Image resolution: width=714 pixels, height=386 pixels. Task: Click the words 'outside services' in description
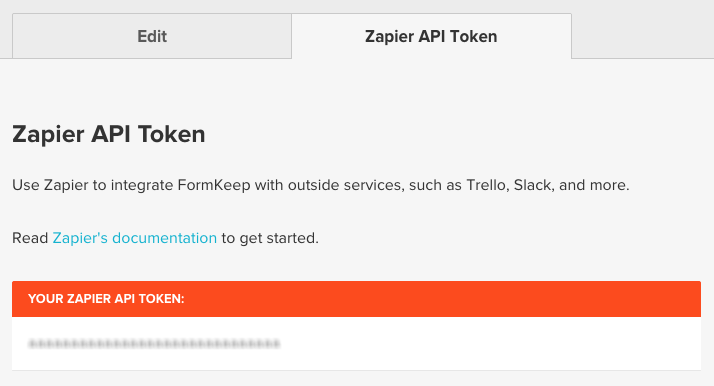pos(345,185)
